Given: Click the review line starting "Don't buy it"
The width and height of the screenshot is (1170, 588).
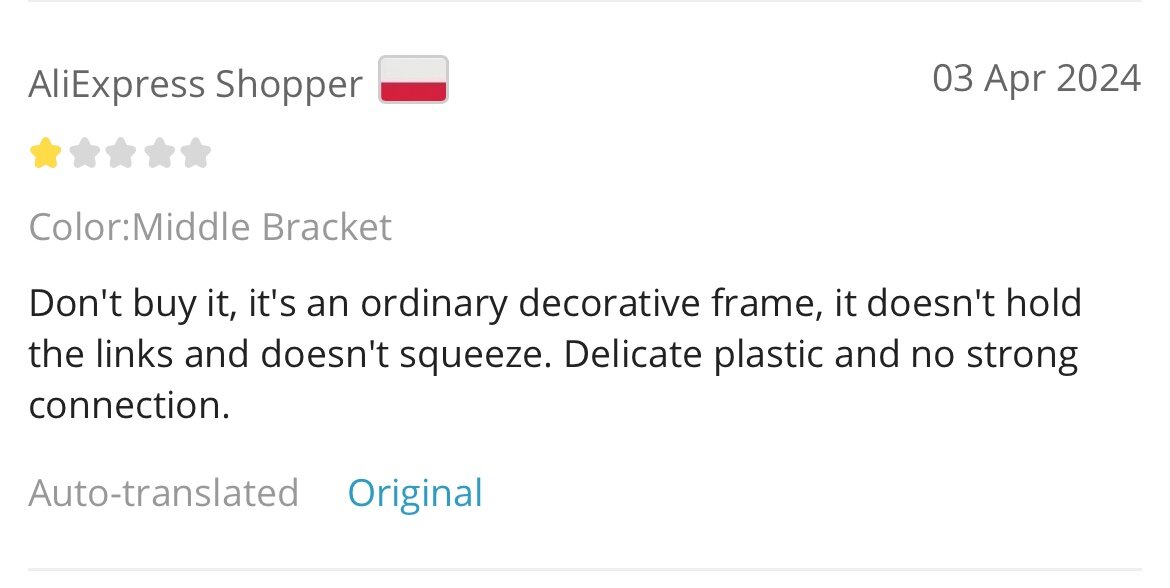Looking at the screenshot, I should tap(555, 304).
